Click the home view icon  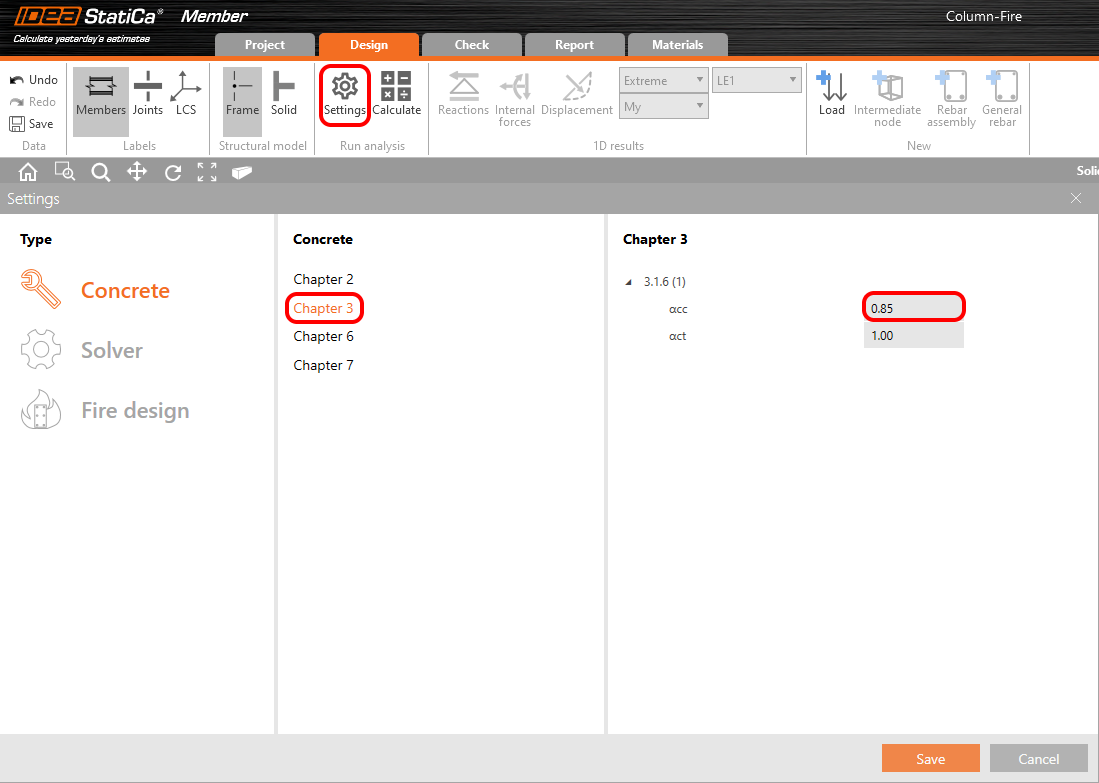28,172
